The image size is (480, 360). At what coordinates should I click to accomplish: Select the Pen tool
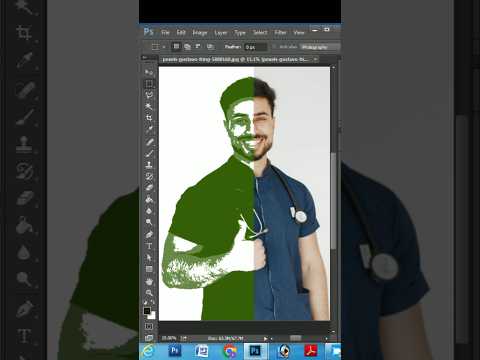149,235
